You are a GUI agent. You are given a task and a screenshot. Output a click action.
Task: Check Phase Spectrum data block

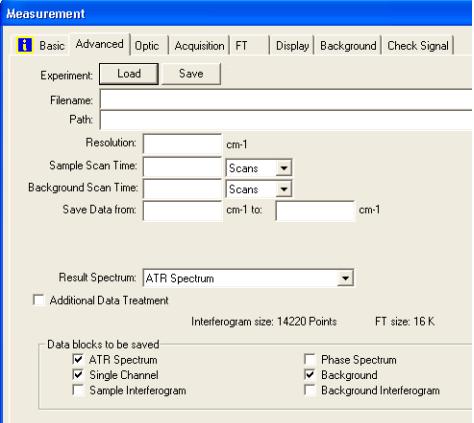310,359
